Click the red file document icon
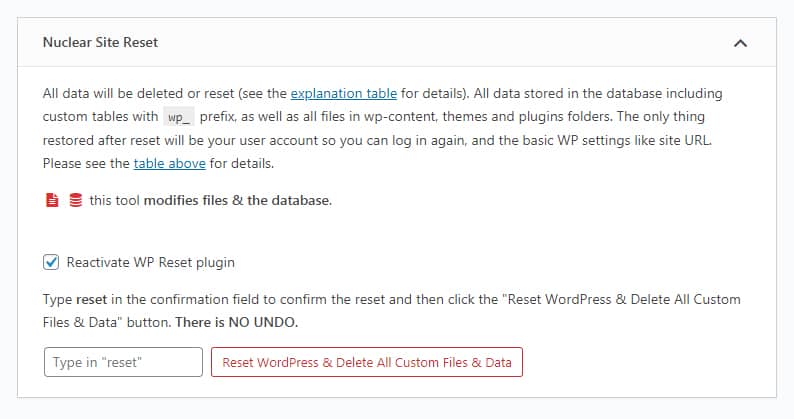 [x=52, y=200]
